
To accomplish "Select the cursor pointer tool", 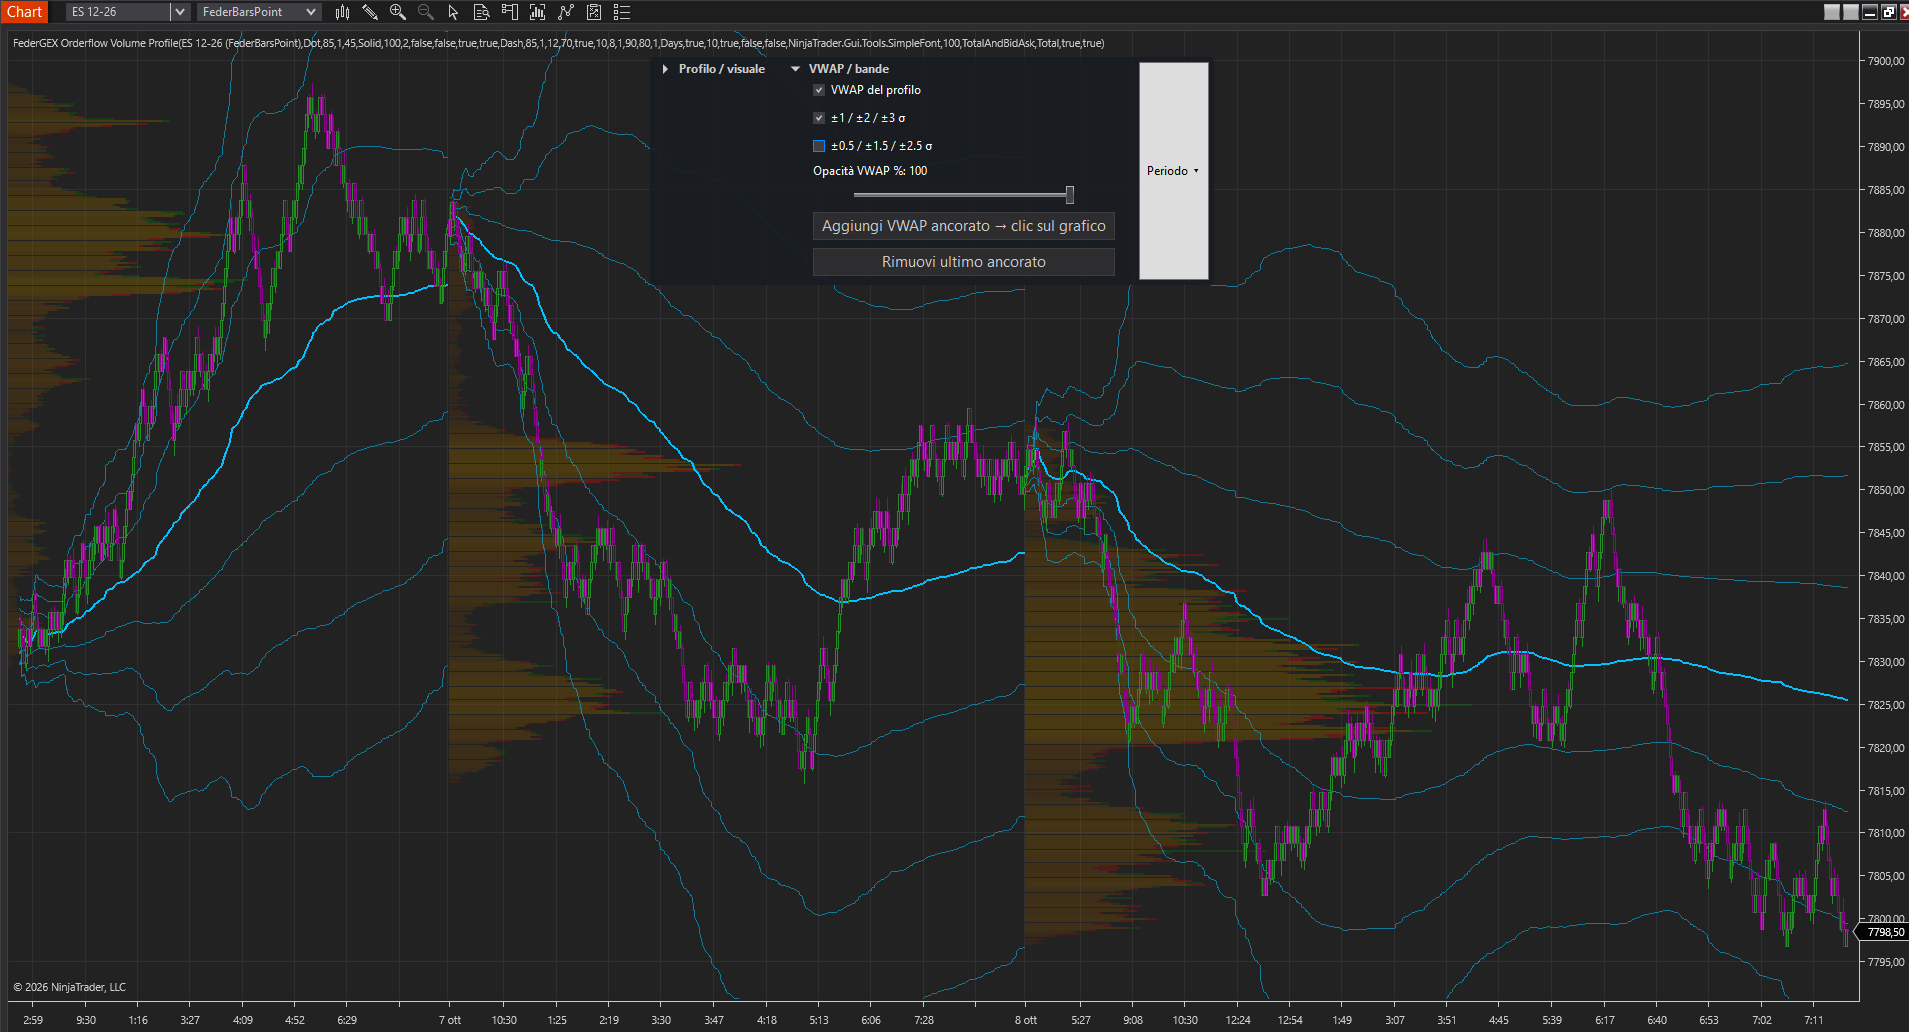I will click(453, 12).
